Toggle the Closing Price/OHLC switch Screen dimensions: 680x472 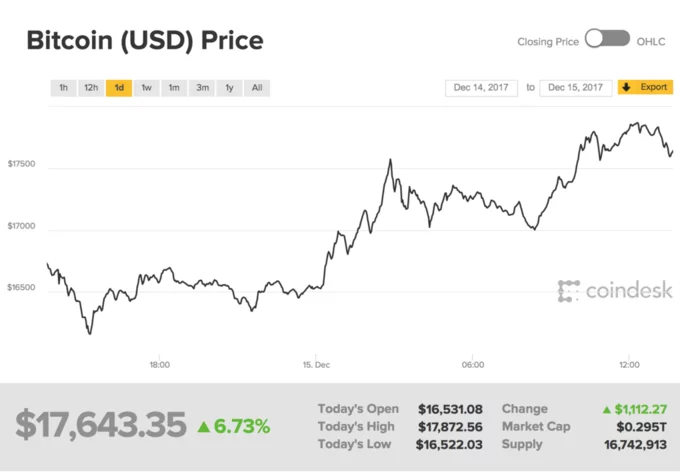point(607,40)
